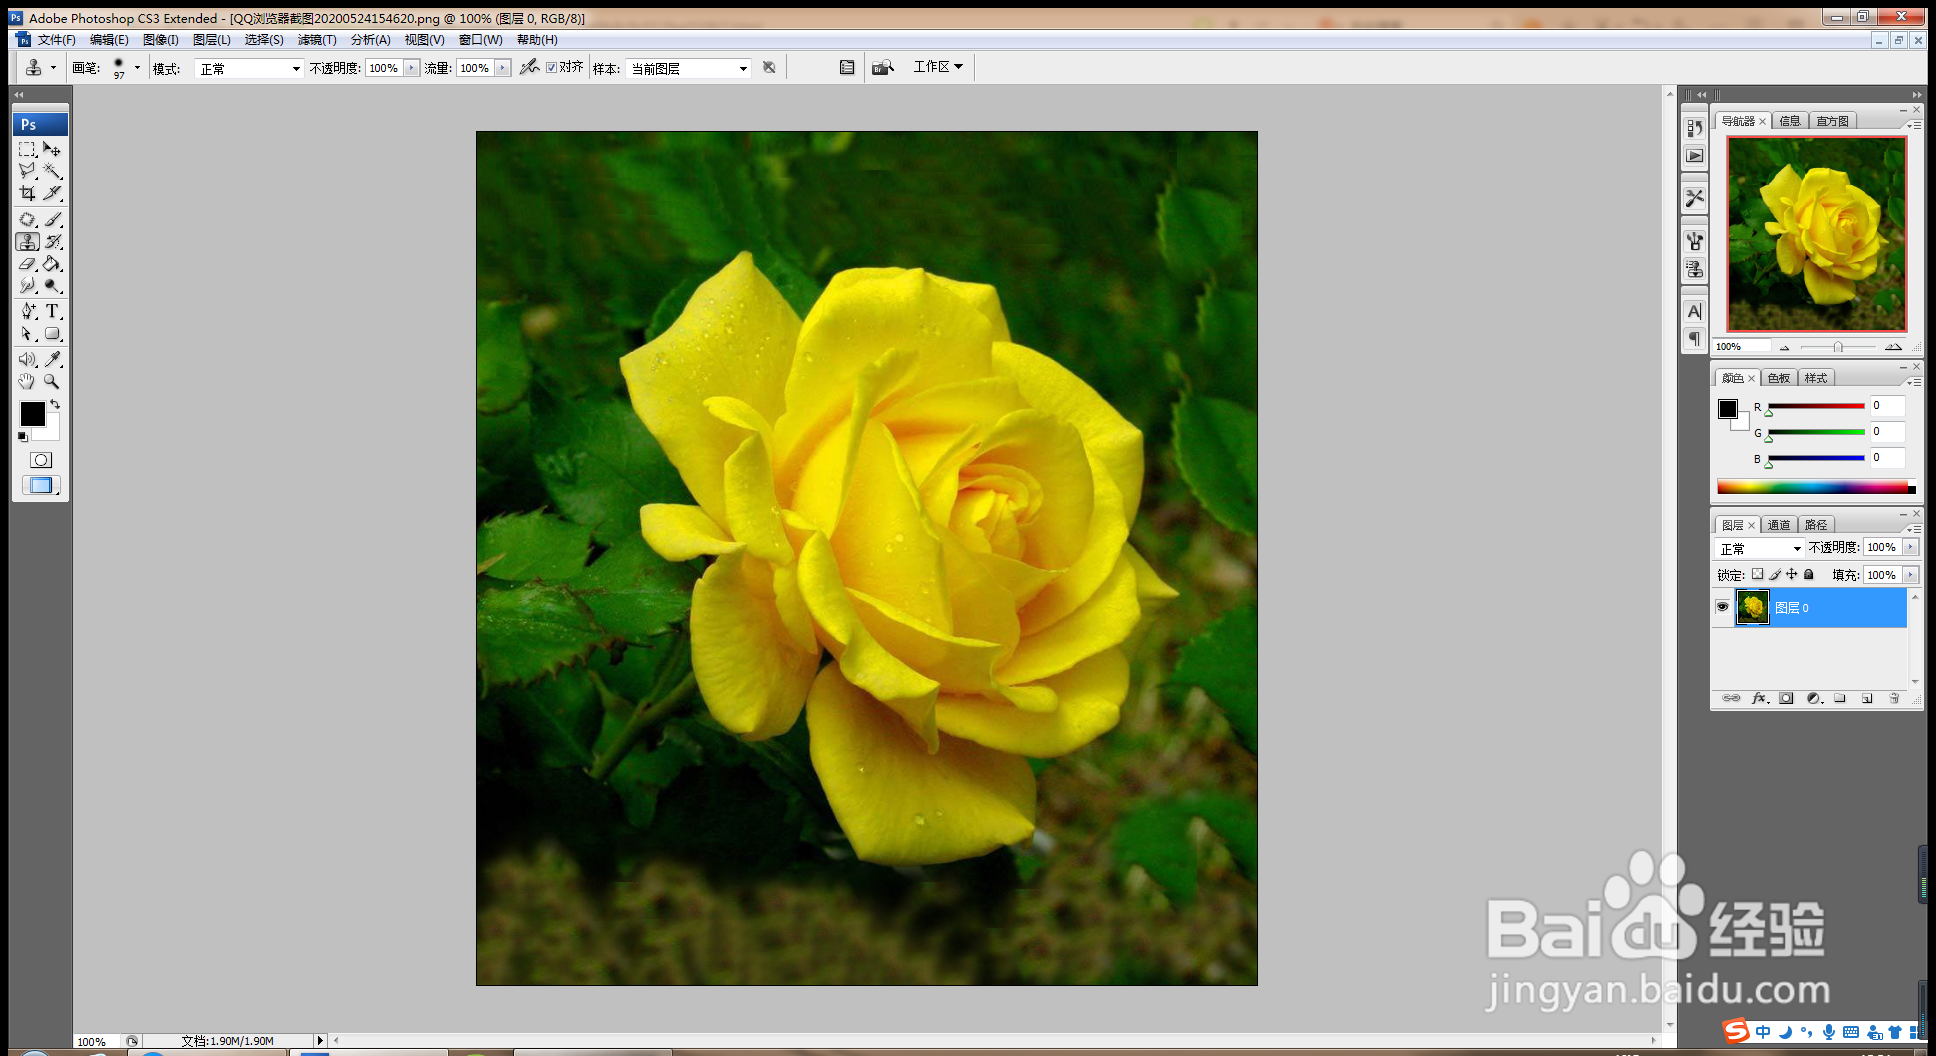
Task: Select the Hand tool
Action: pos(28,381)
